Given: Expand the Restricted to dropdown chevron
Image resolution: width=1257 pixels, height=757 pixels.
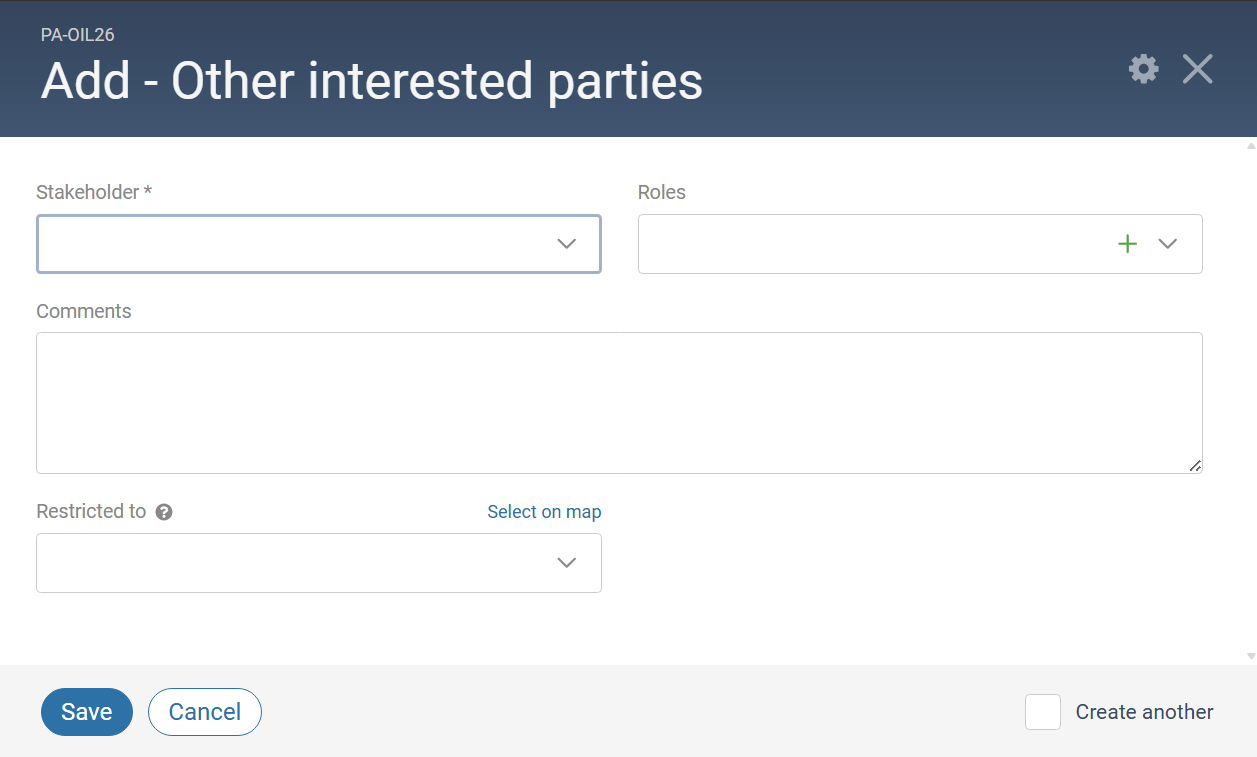Looking at the screenshot, I should (x=567, y=563).
